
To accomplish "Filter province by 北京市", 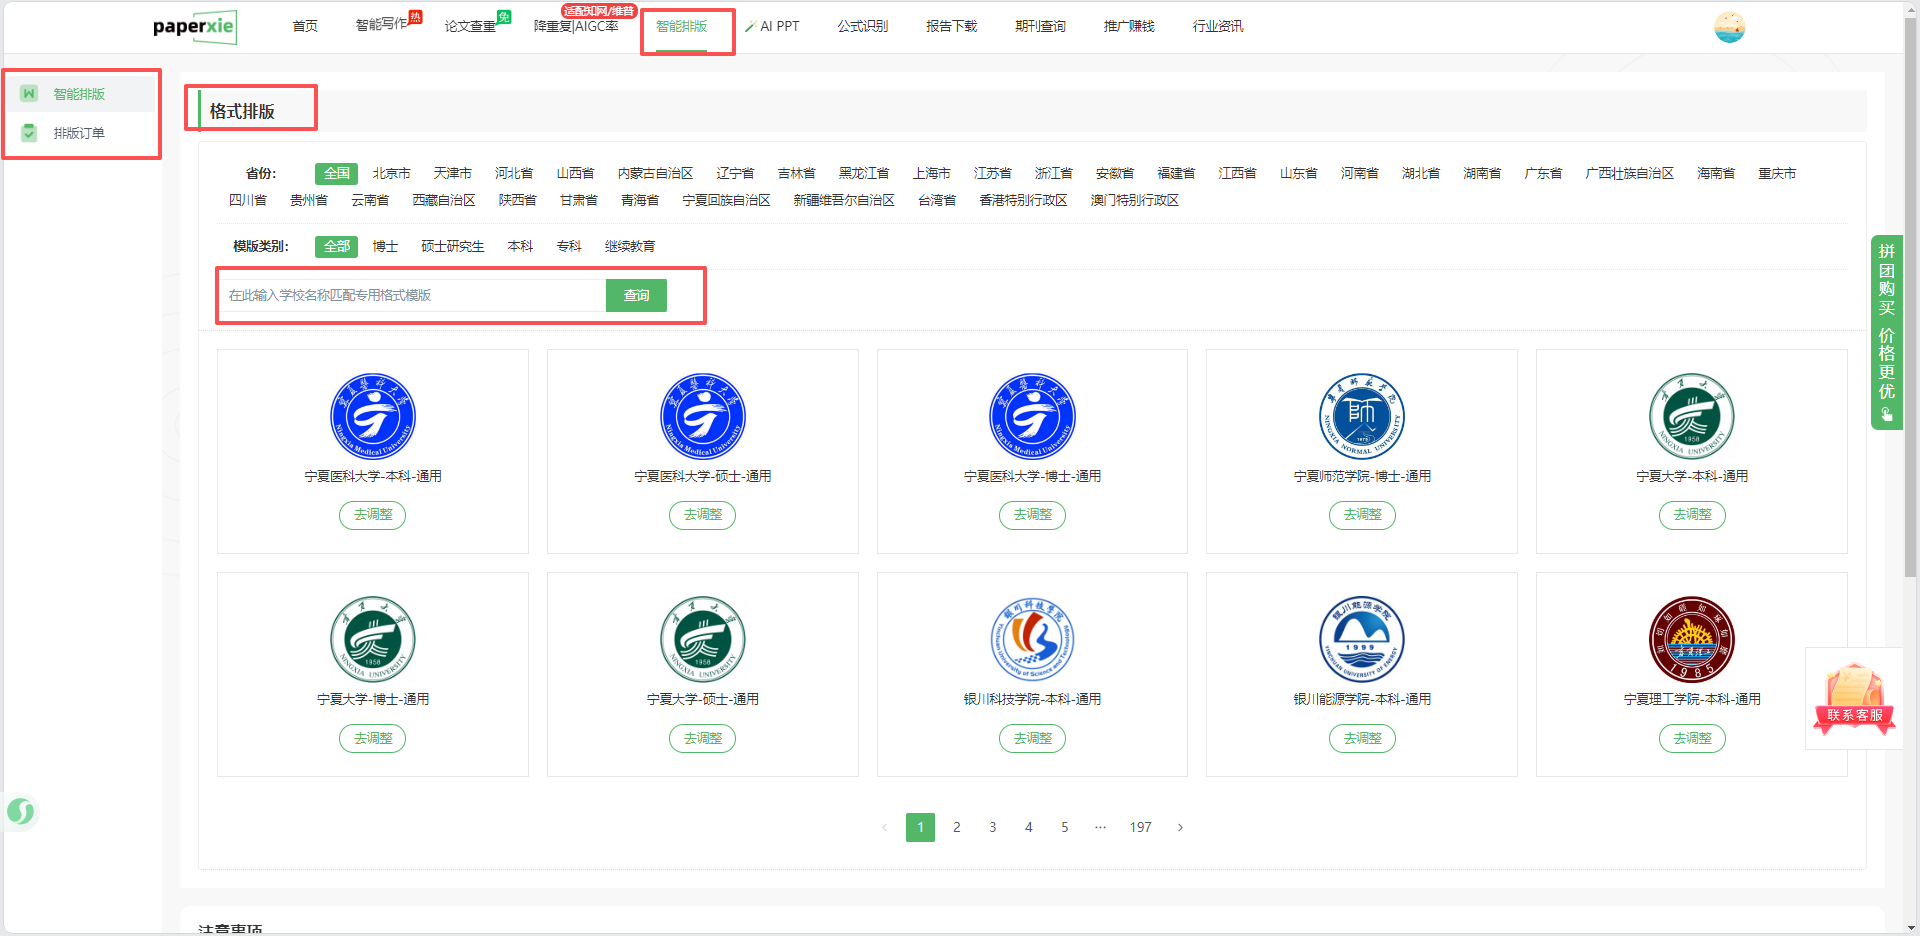I will [x=391, y=174].
